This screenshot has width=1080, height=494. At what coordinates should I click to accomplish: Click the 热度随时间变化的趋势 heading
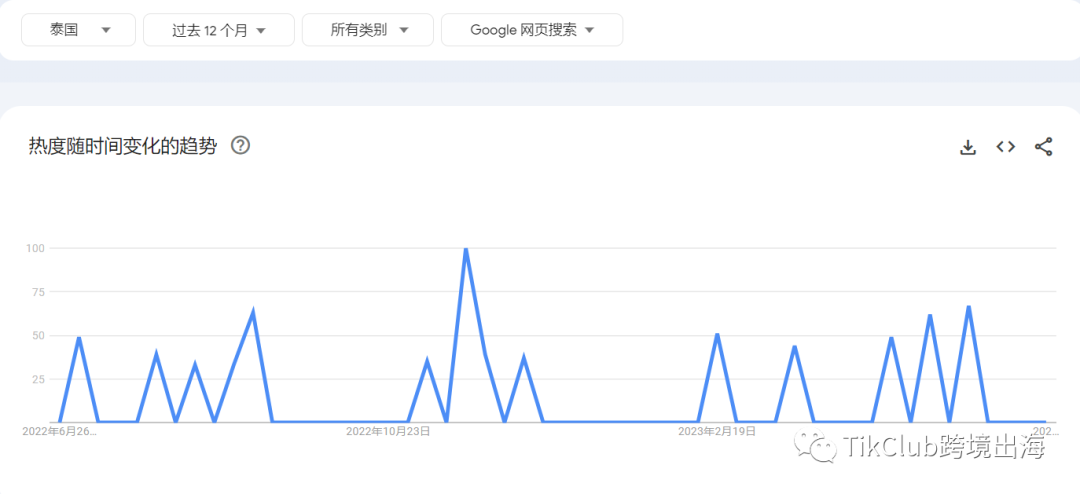pos(123,146)
